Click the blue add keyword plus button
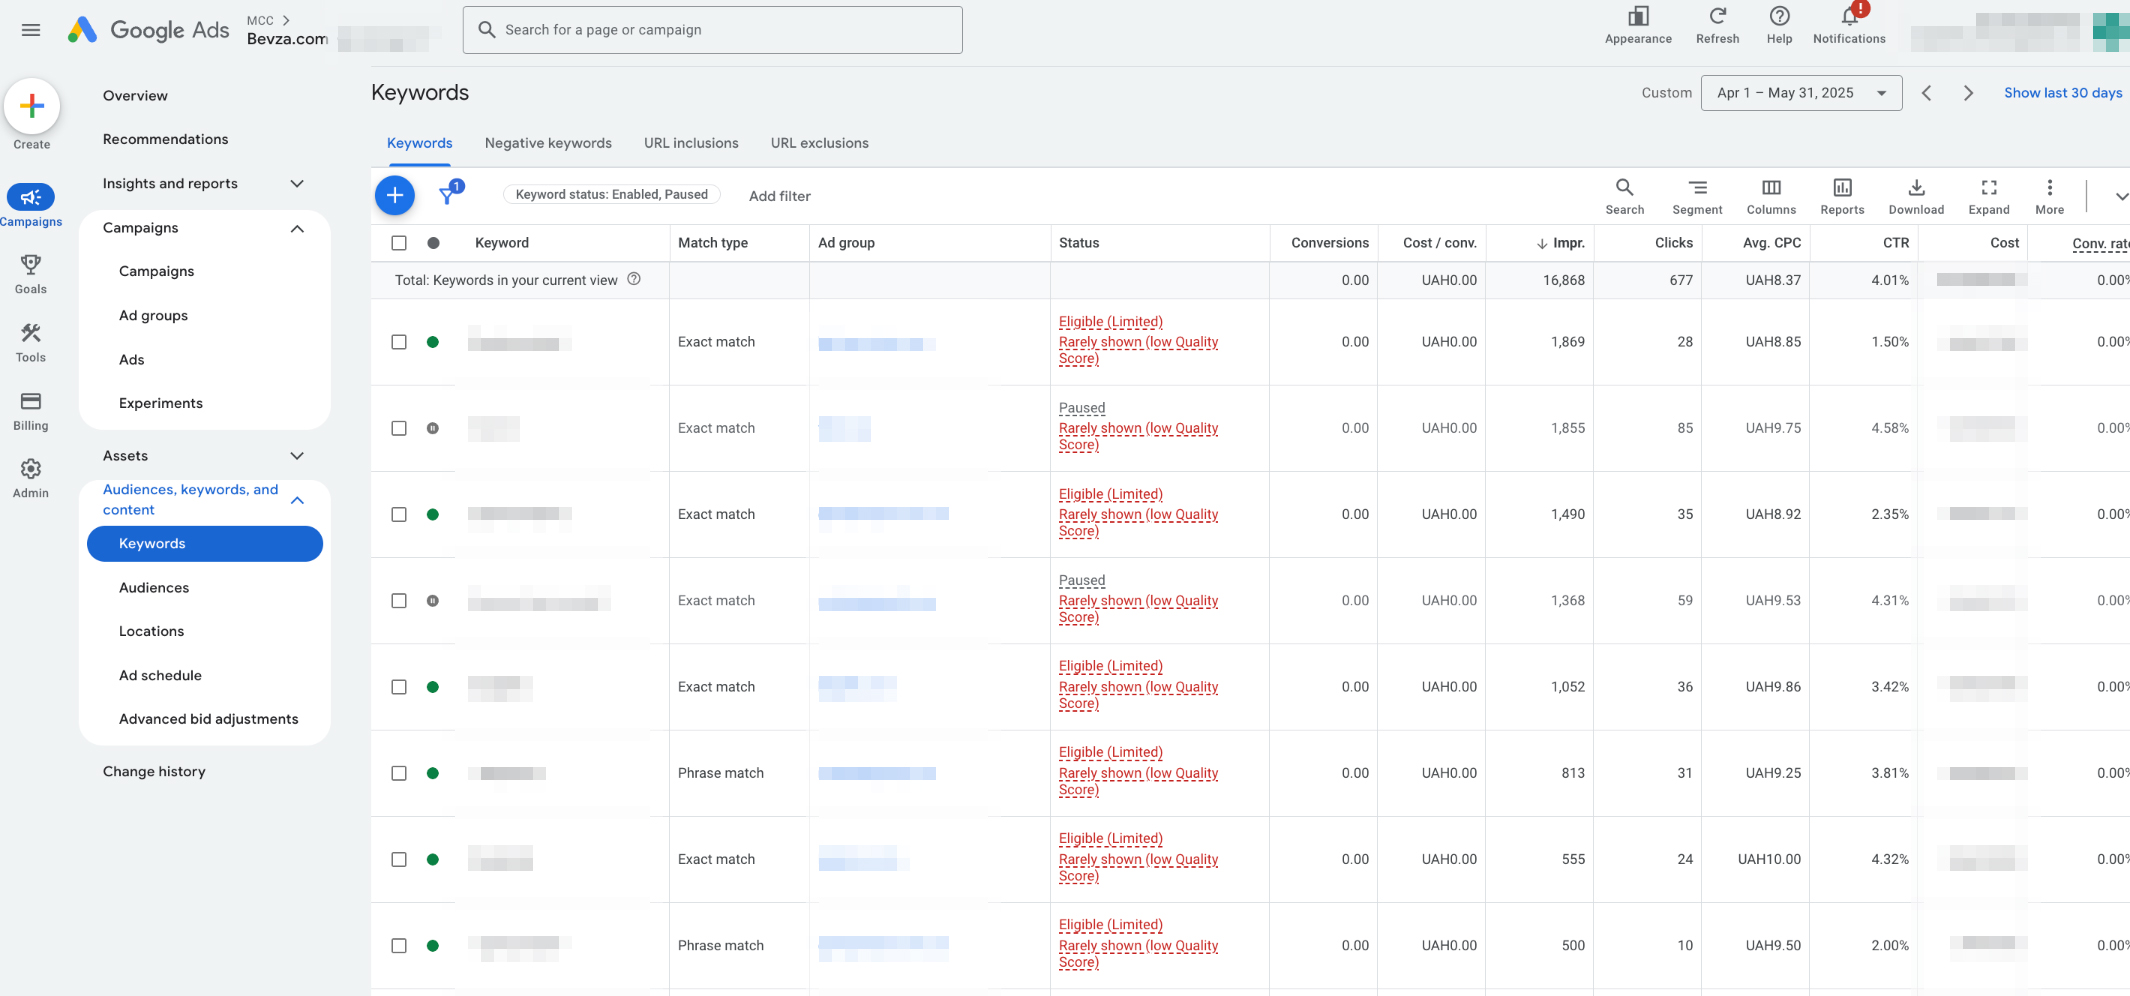Screen dimensions: 2130x996 click(395, 195)
